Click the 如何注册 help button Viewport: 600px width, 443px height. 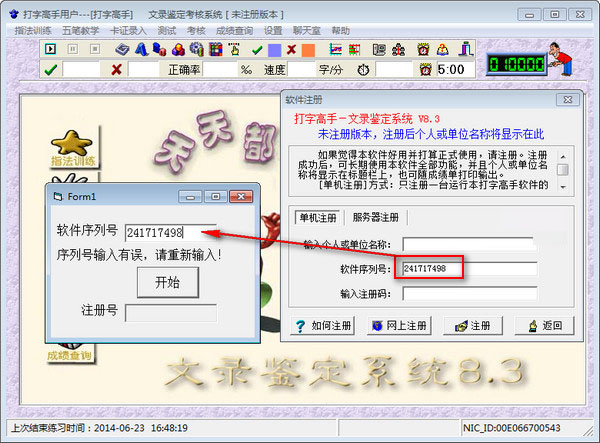click(x=328, y=326)
